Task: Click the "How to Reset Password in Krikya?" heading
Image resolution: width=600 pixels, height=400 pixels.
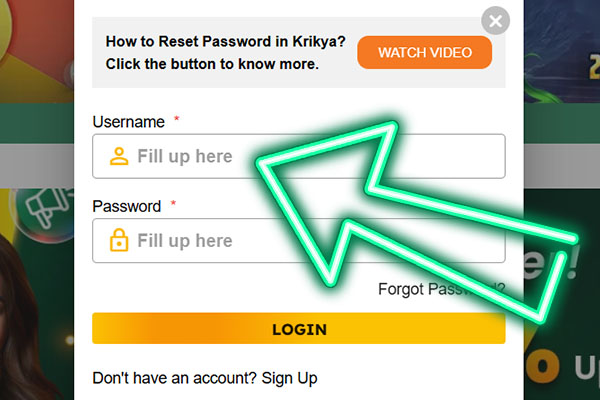Action: (225, 43)
